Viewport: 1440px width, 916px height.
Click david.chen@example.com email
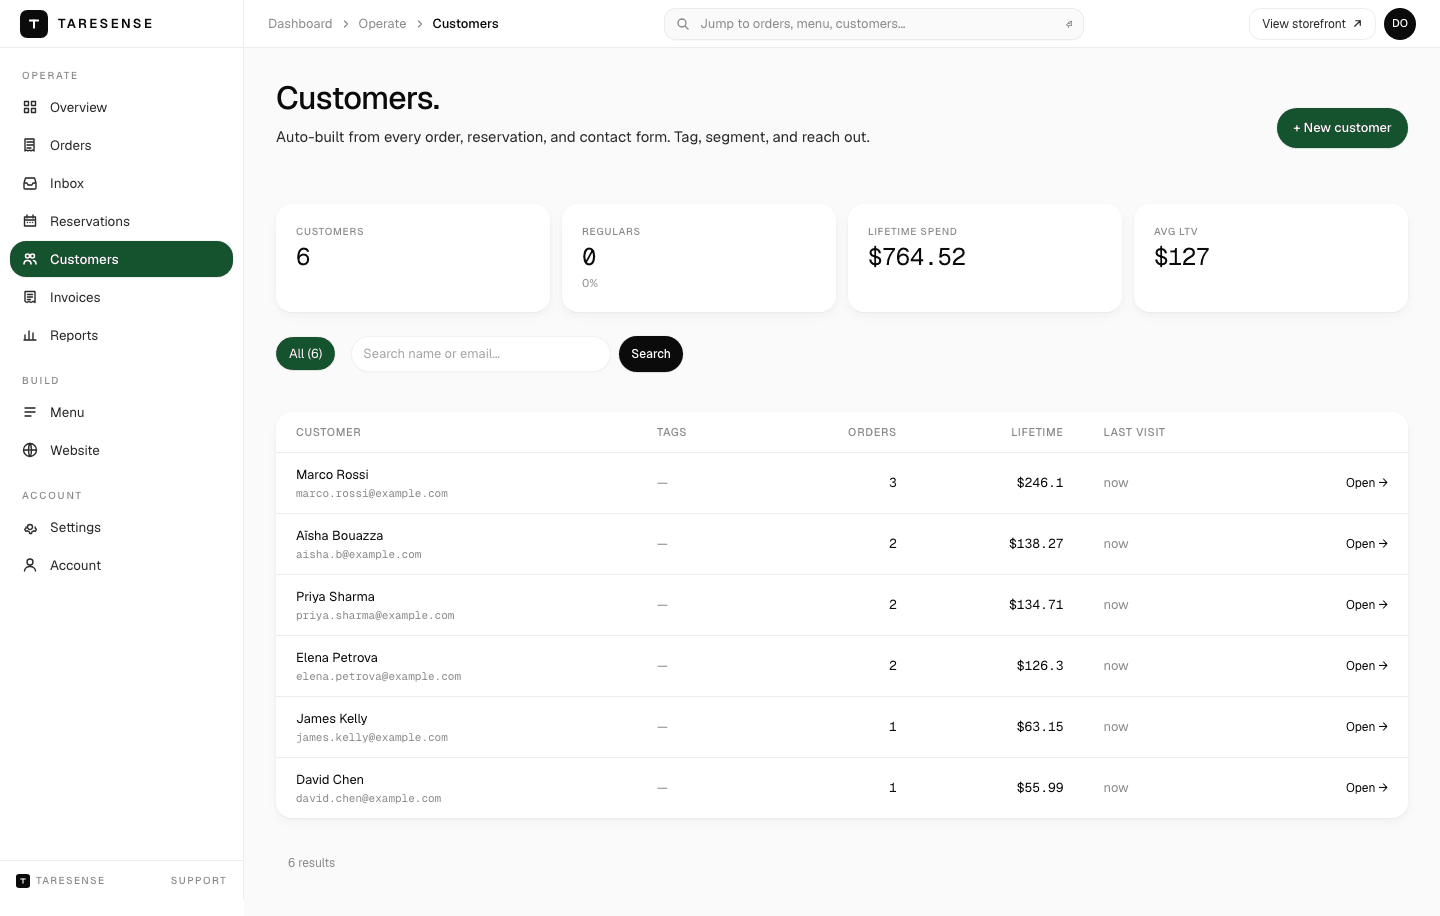point(368,799)
